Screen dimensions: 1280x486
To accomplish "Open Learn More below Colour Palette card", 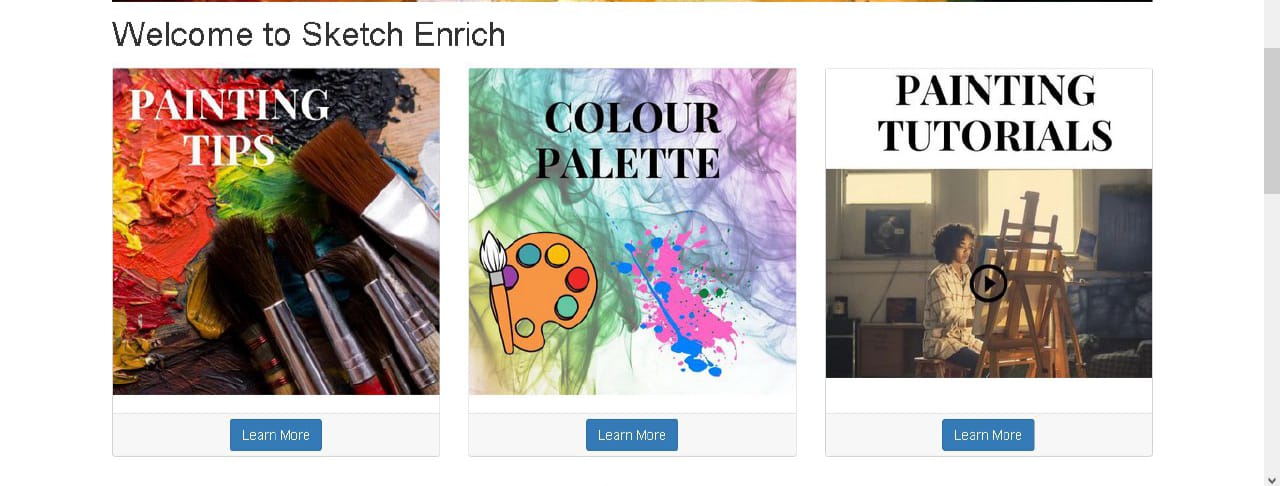I will (x=632, y=435).
